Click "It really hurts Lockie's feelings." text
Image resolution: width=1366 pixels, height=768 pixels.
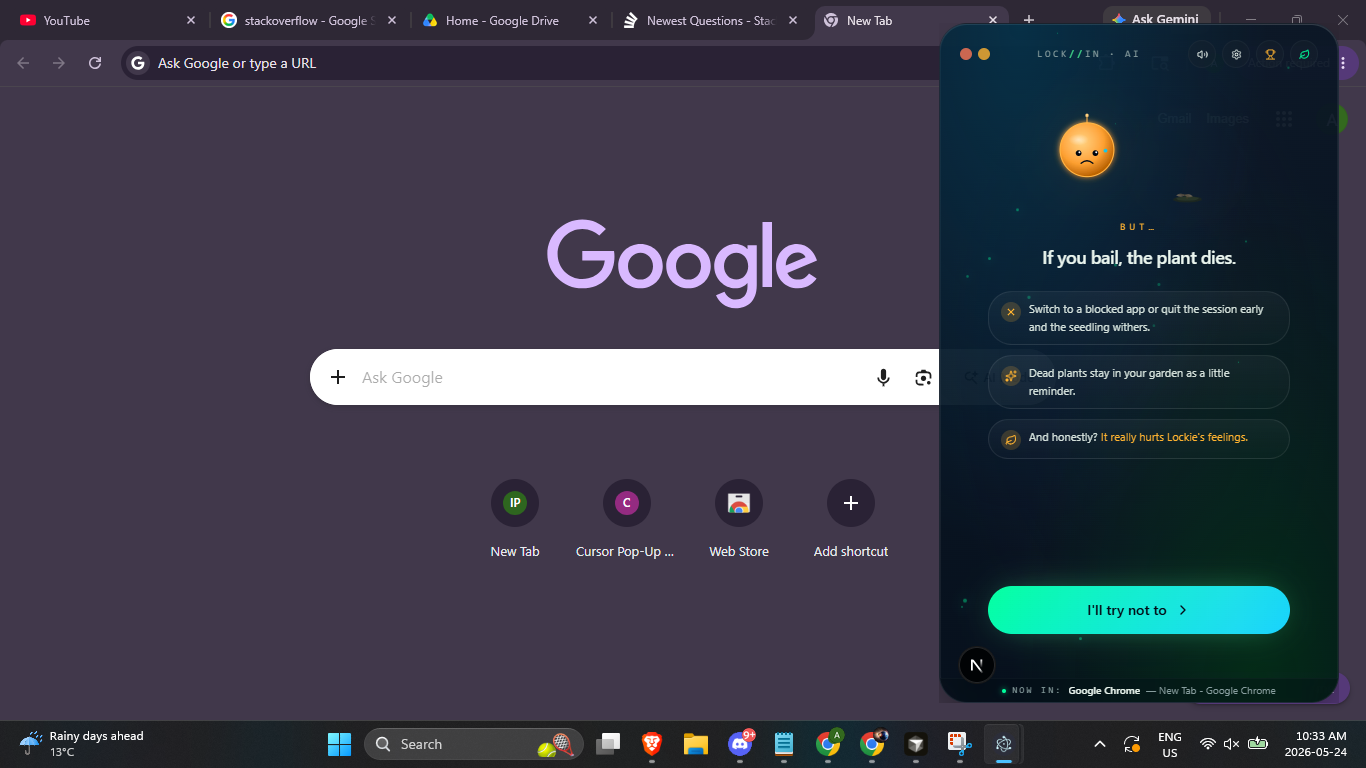tap(1174, 438)
